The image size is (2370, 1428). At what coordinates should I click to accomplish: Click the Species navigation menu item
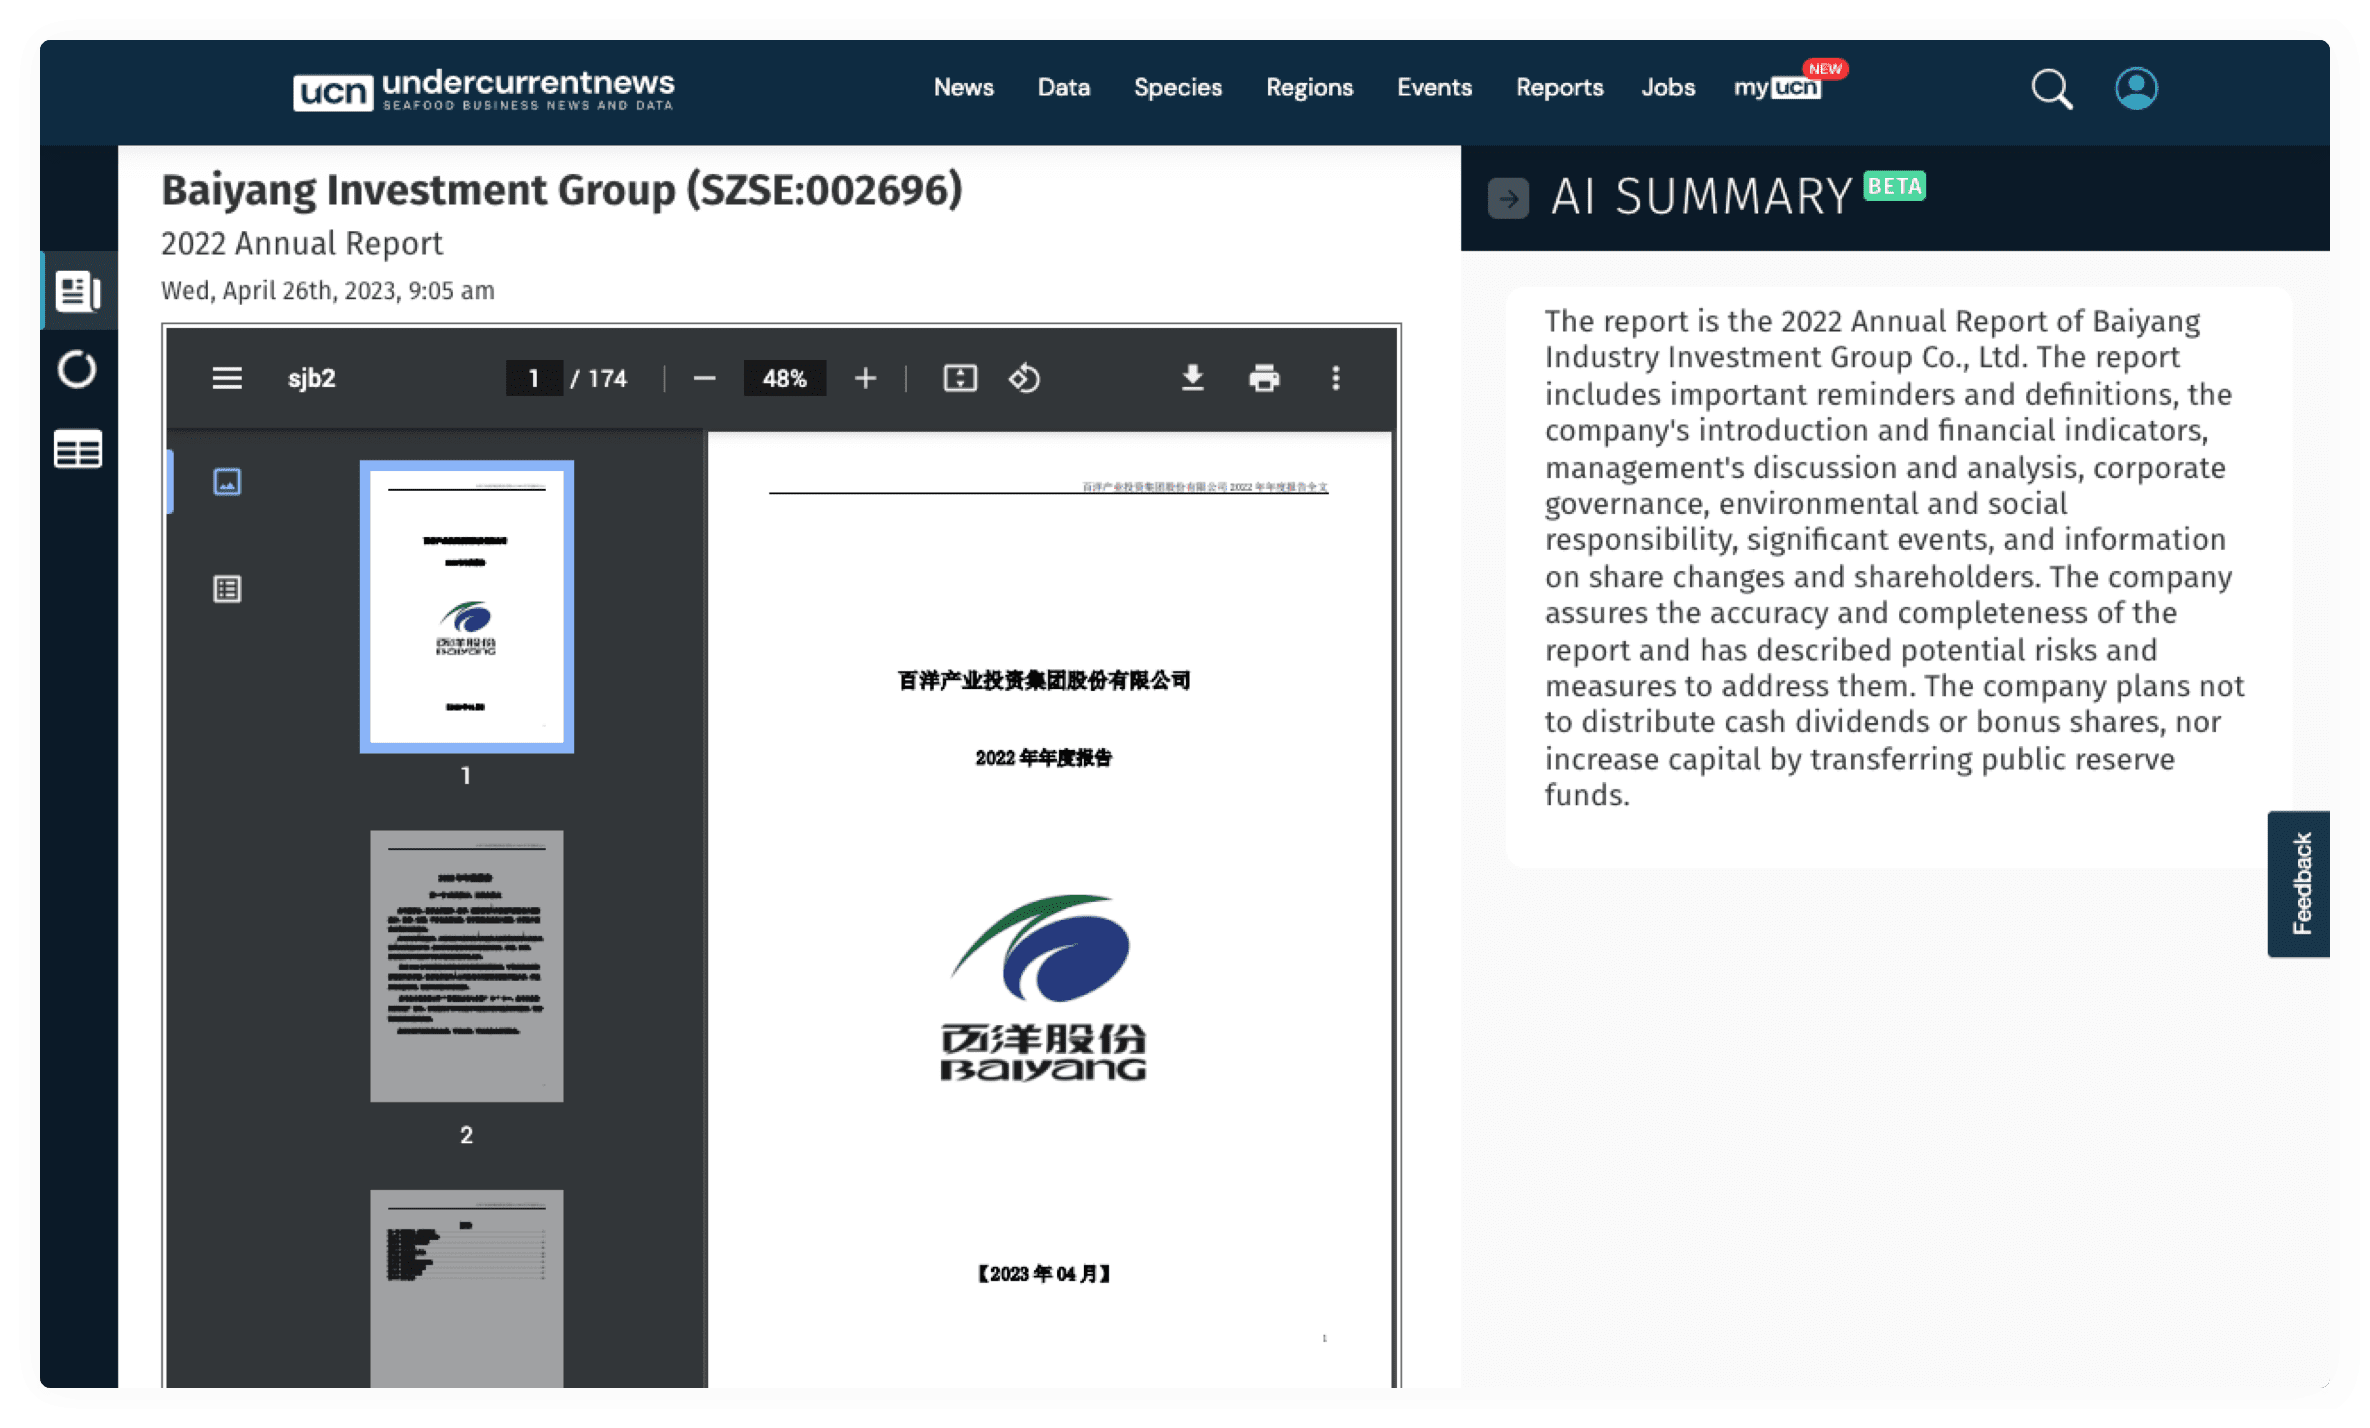click(x=1177, y=88)
